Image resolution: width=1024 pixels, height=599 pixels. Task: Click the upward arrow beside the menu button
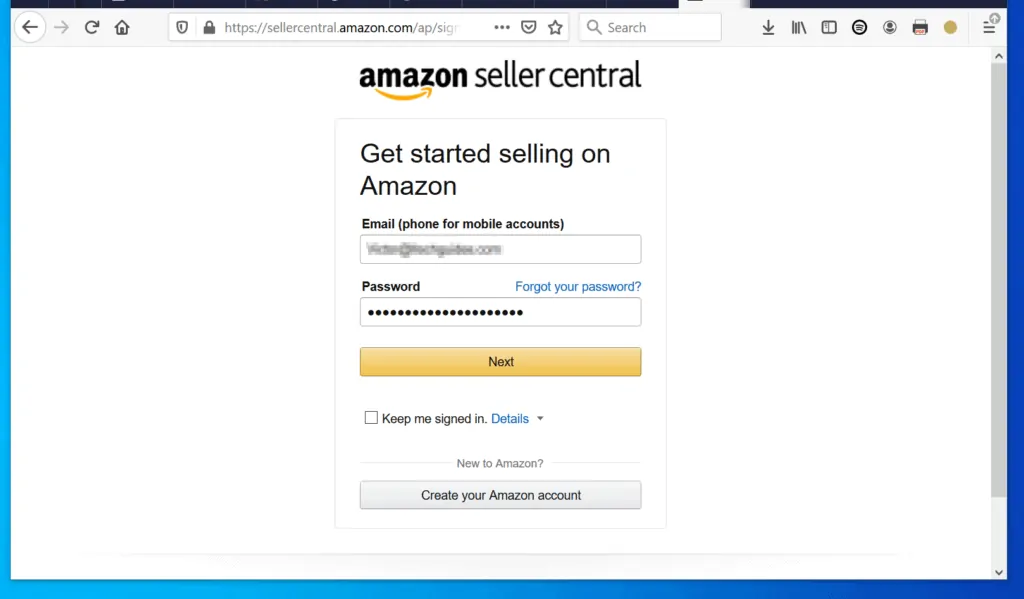pos(995,18)
